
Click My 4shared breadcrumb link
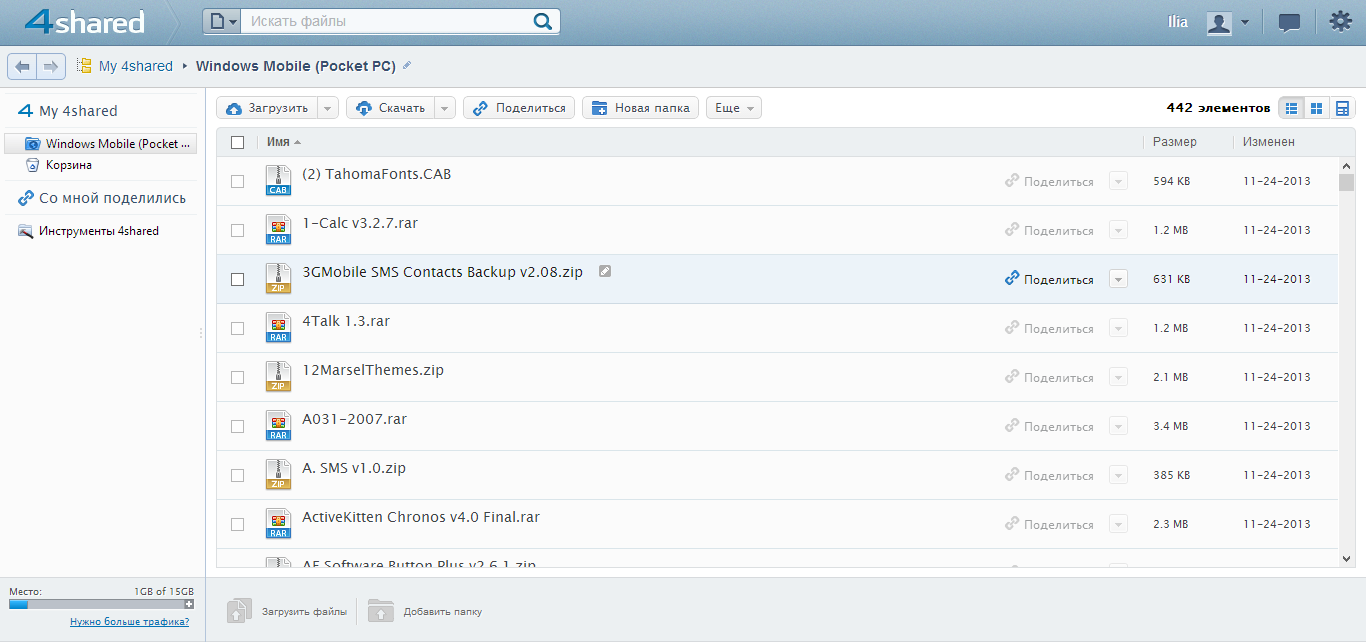click(136, 66)
